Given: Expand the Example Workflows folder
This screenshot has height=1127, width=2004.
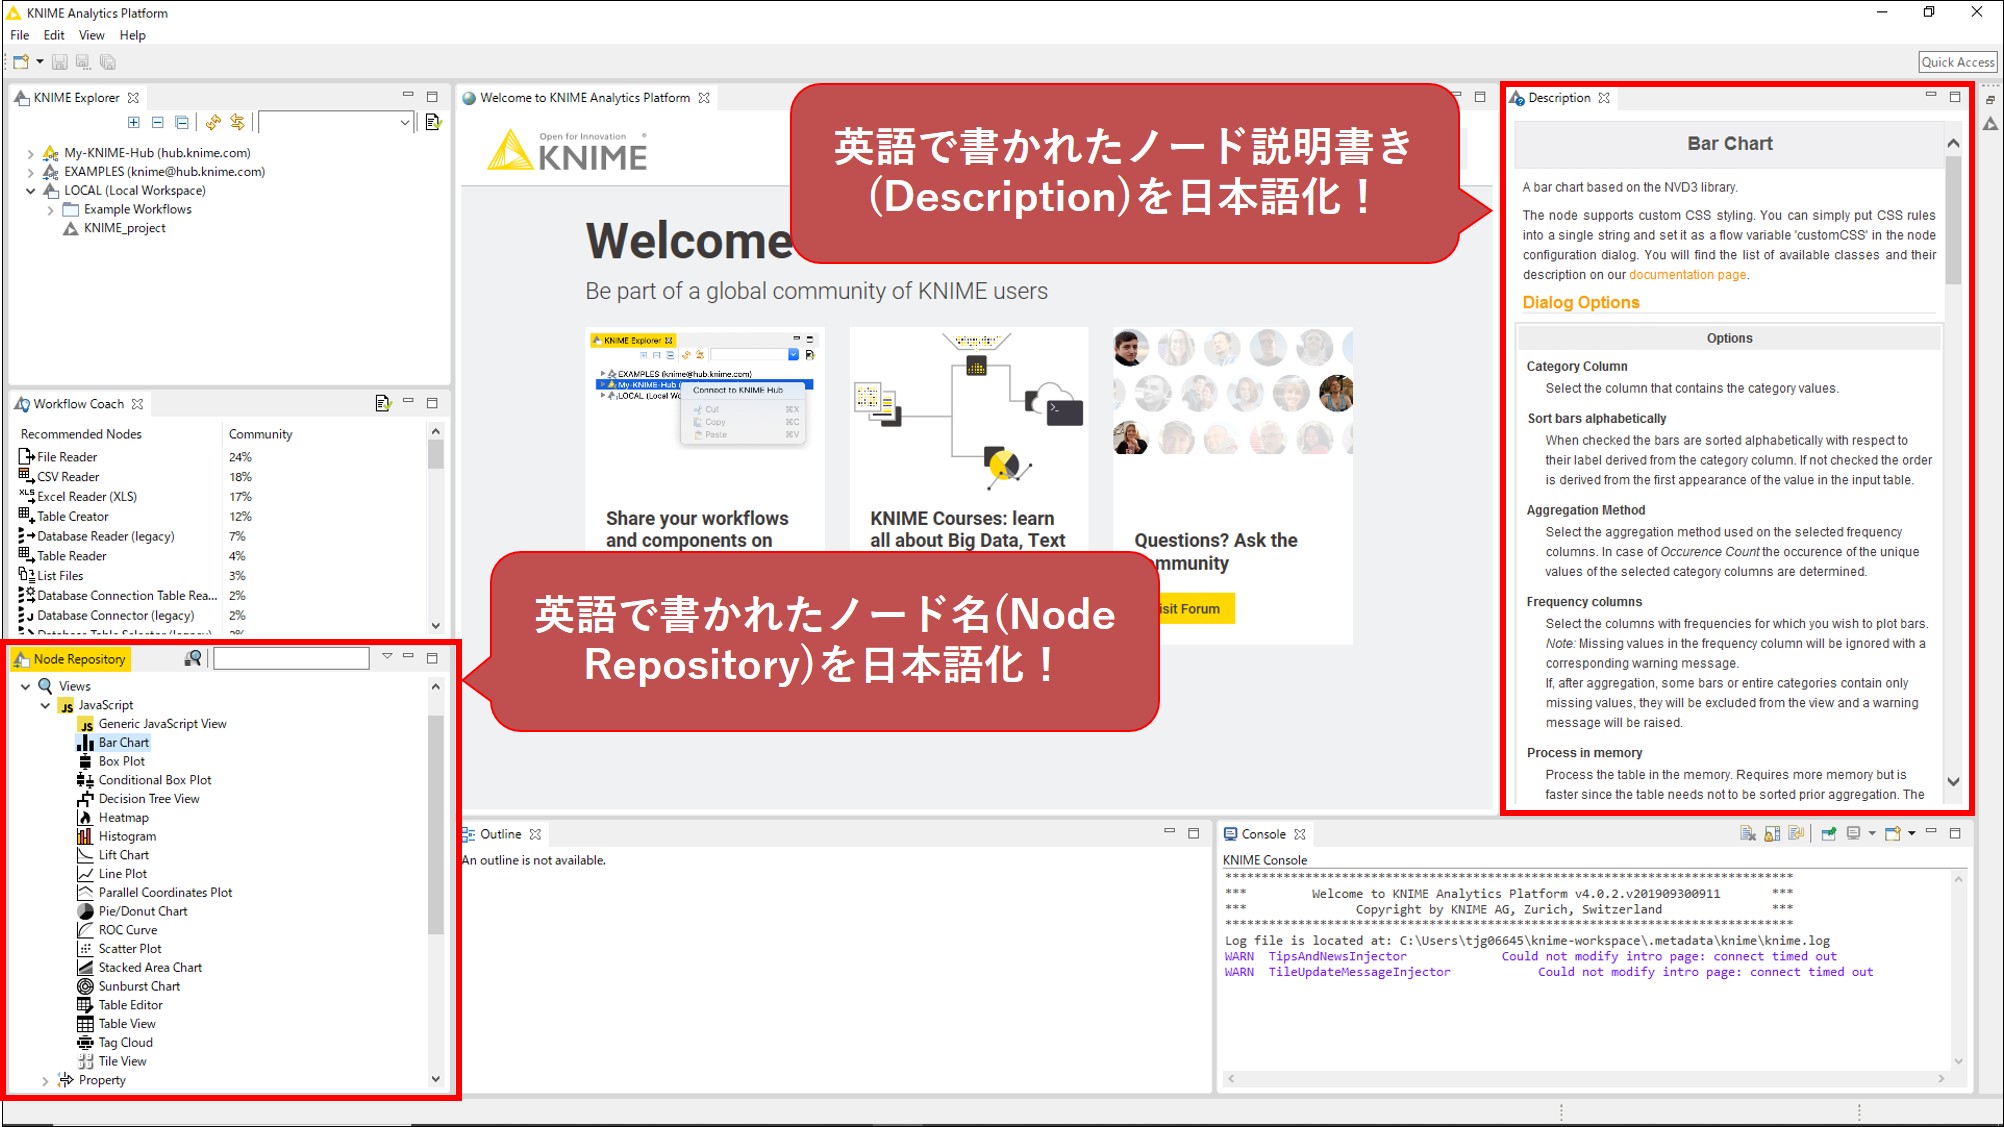Looking at the screenshot, I should tap(50, 209).
